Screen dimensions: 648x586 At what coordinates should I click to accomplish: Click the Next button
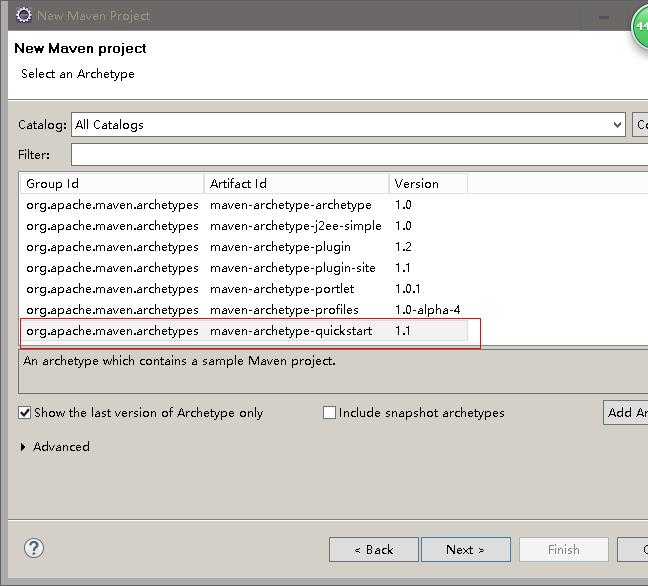pyautogui.click(x=466, y=550)
